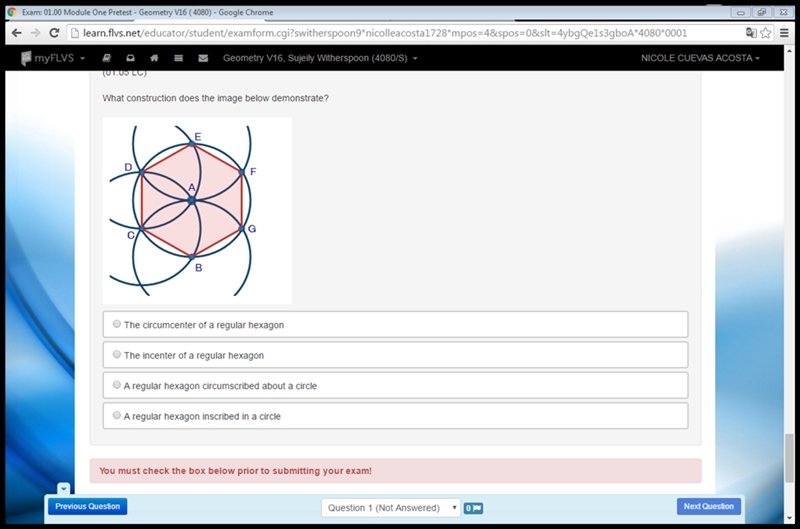This screenshot has width=800, height=529.
Task: Open the list menu icon in navbar
Action: 179,58
